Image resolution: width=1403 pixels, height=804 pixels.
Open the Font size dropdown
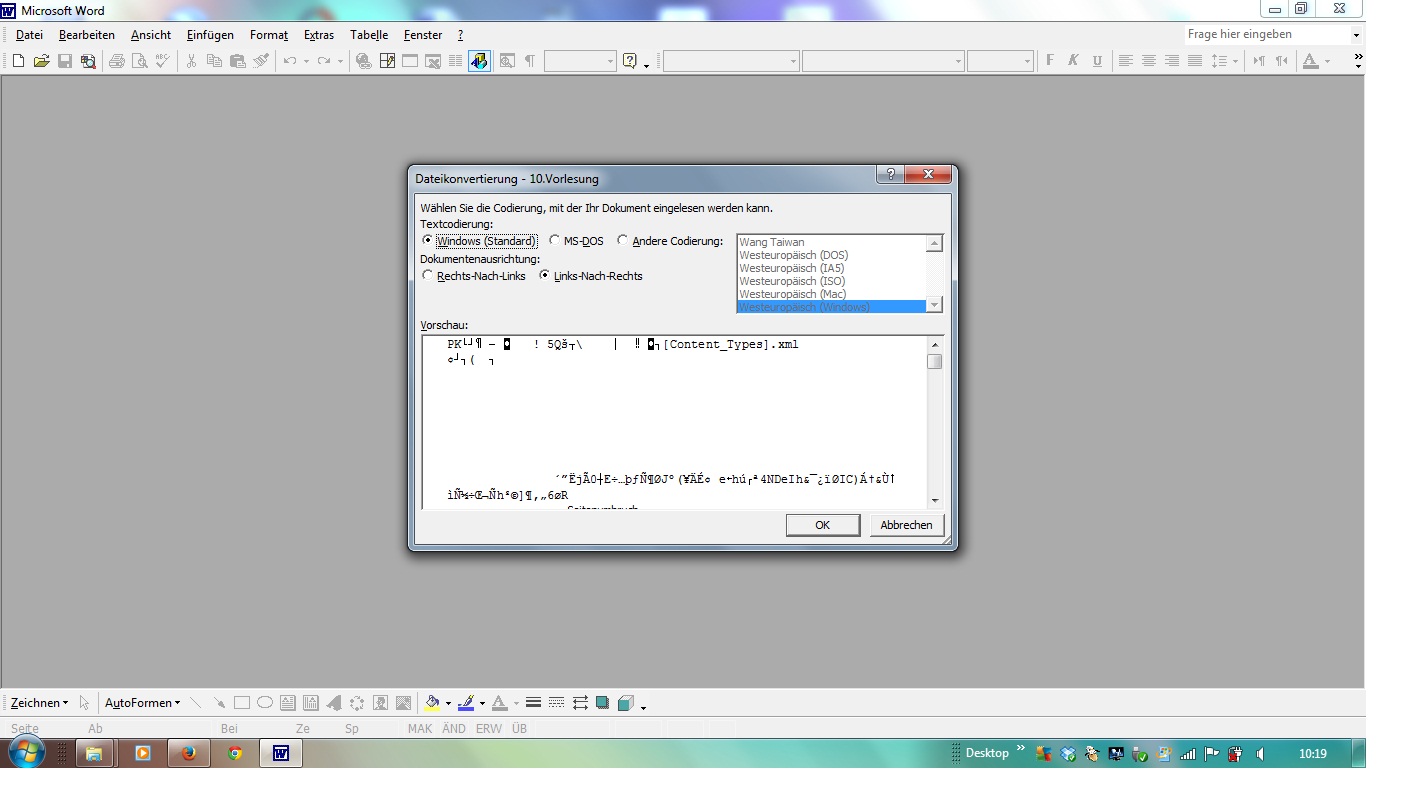point(1027,61)
